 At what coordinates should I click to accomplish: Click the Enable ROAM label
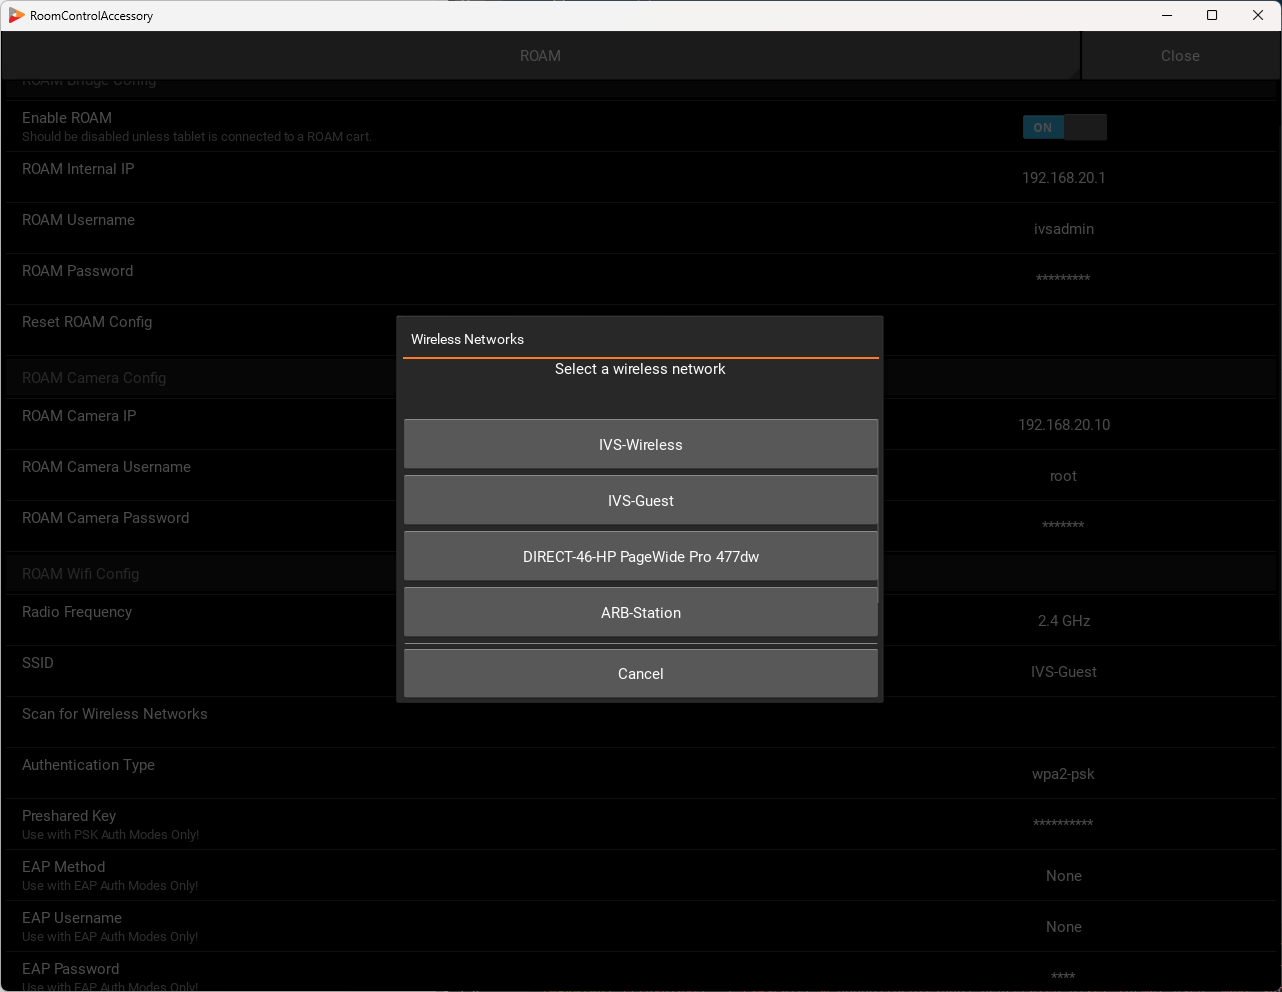(67, 118)
